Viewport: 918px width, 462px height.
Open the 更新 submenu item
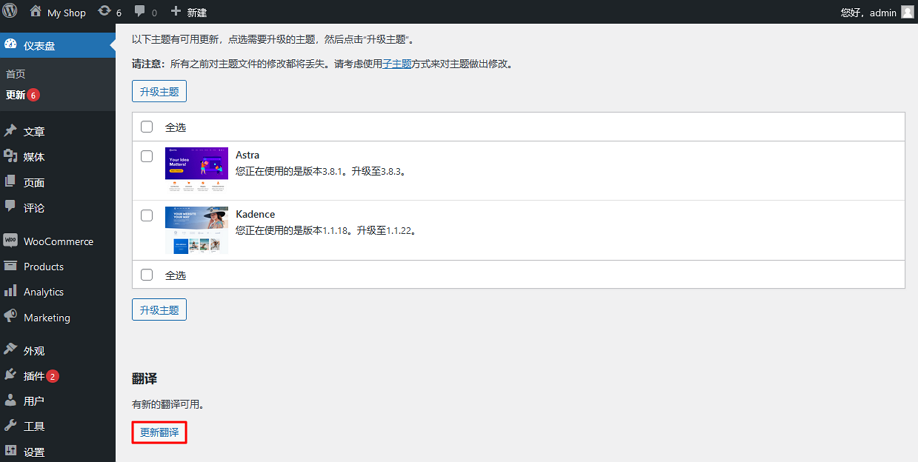point(15,95)
